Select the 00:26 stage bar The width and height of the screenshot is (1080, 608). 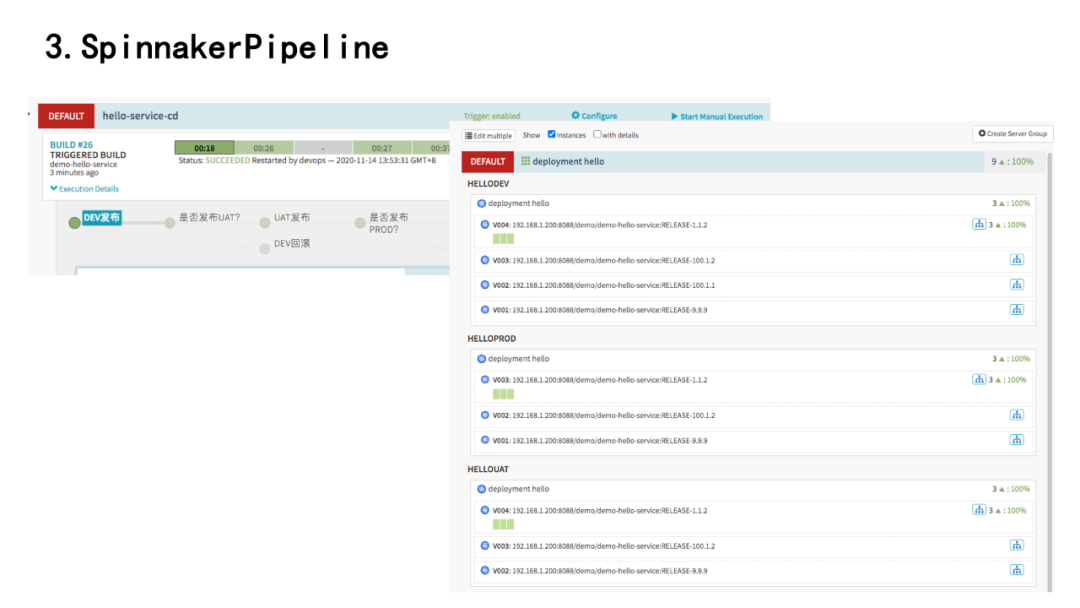click(264, 147)
